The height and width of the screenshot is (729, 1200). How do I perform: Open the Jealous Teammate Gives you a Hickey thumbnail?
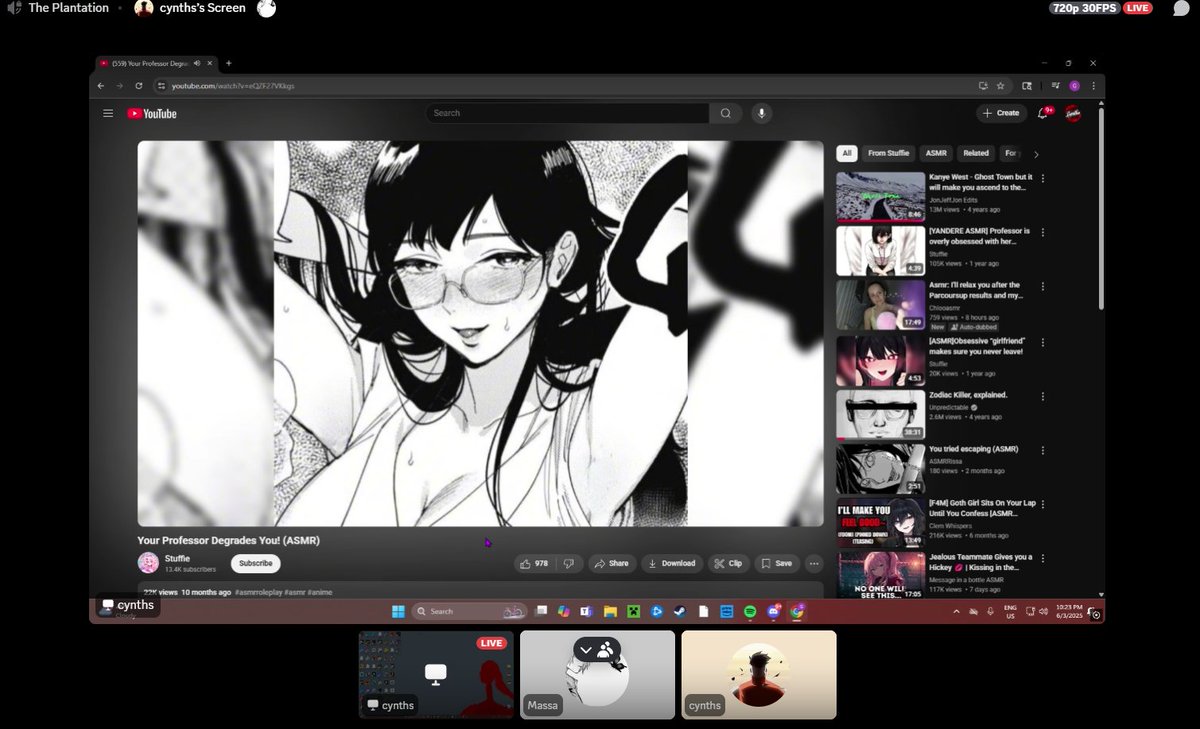point(881,577)
